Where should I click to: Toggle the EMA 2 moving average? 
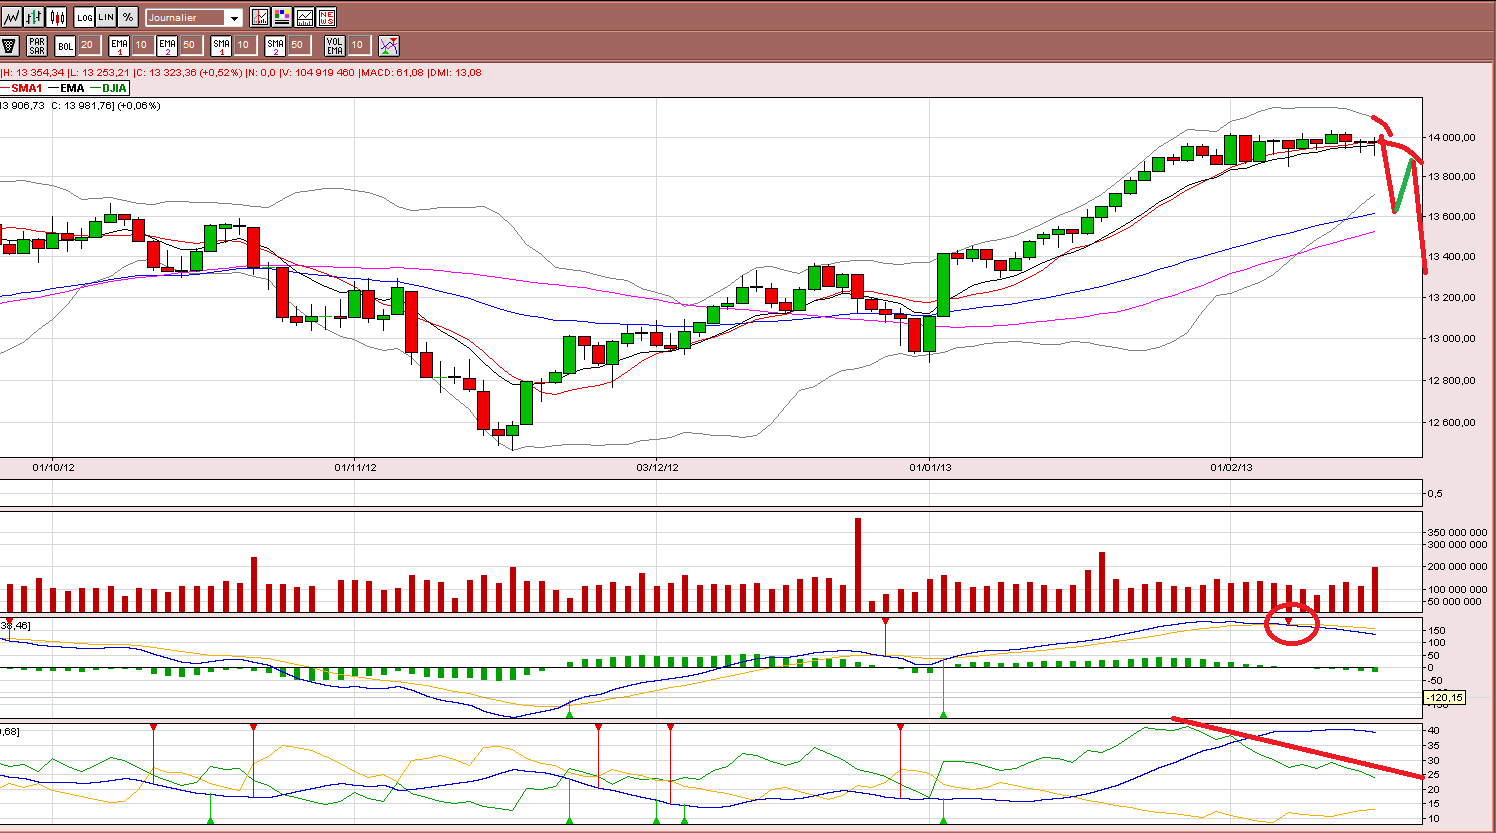167,45
